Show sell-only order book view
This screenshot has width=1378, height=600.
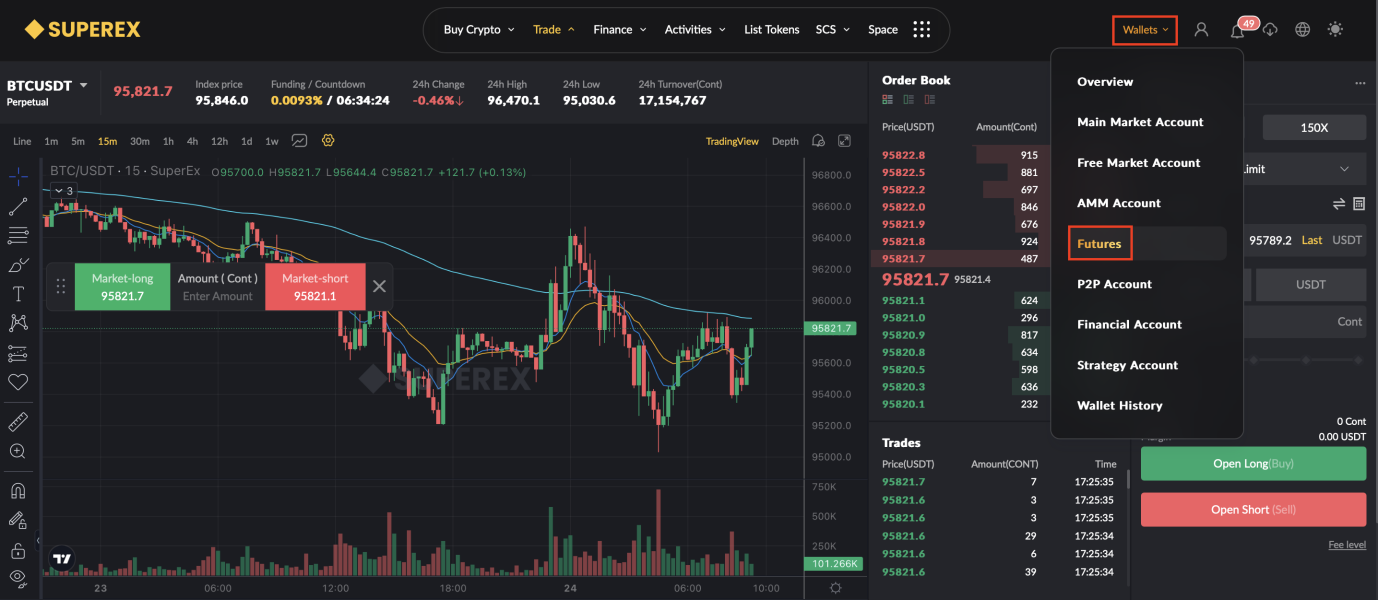pos(931,100)
